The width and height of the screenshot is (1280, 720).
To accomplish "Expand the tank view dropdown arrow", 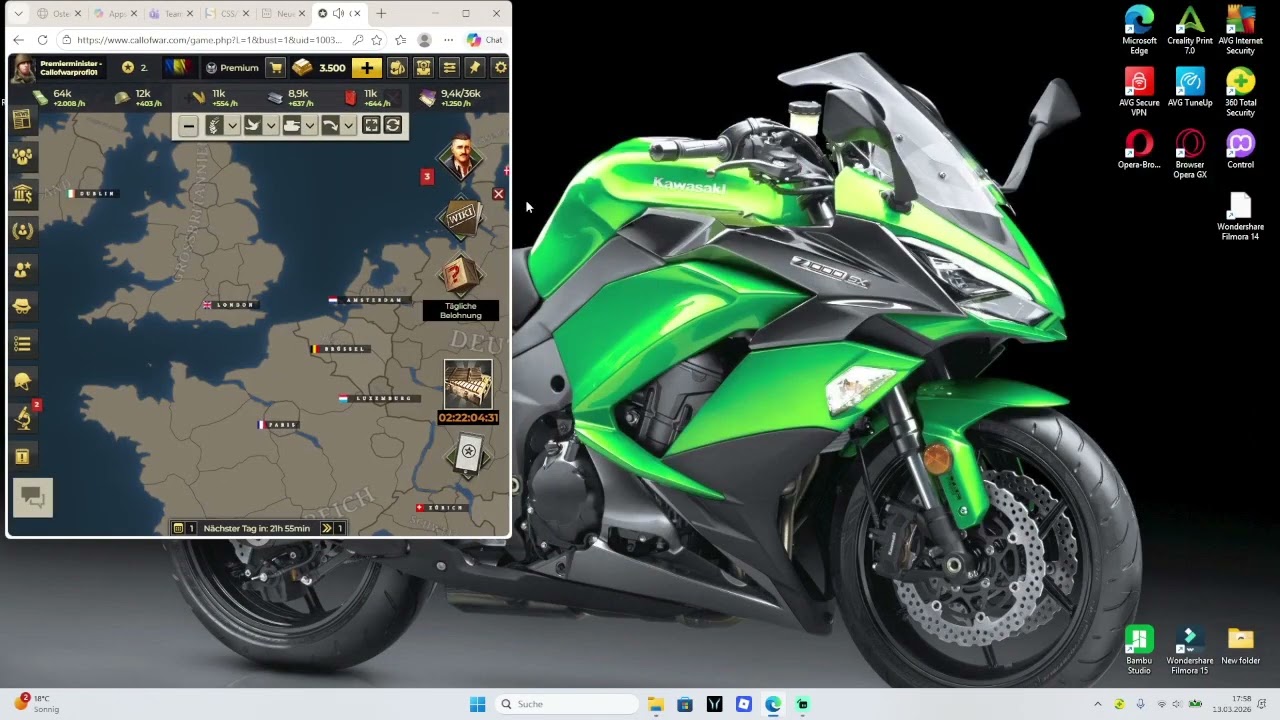I will [310, 126].
